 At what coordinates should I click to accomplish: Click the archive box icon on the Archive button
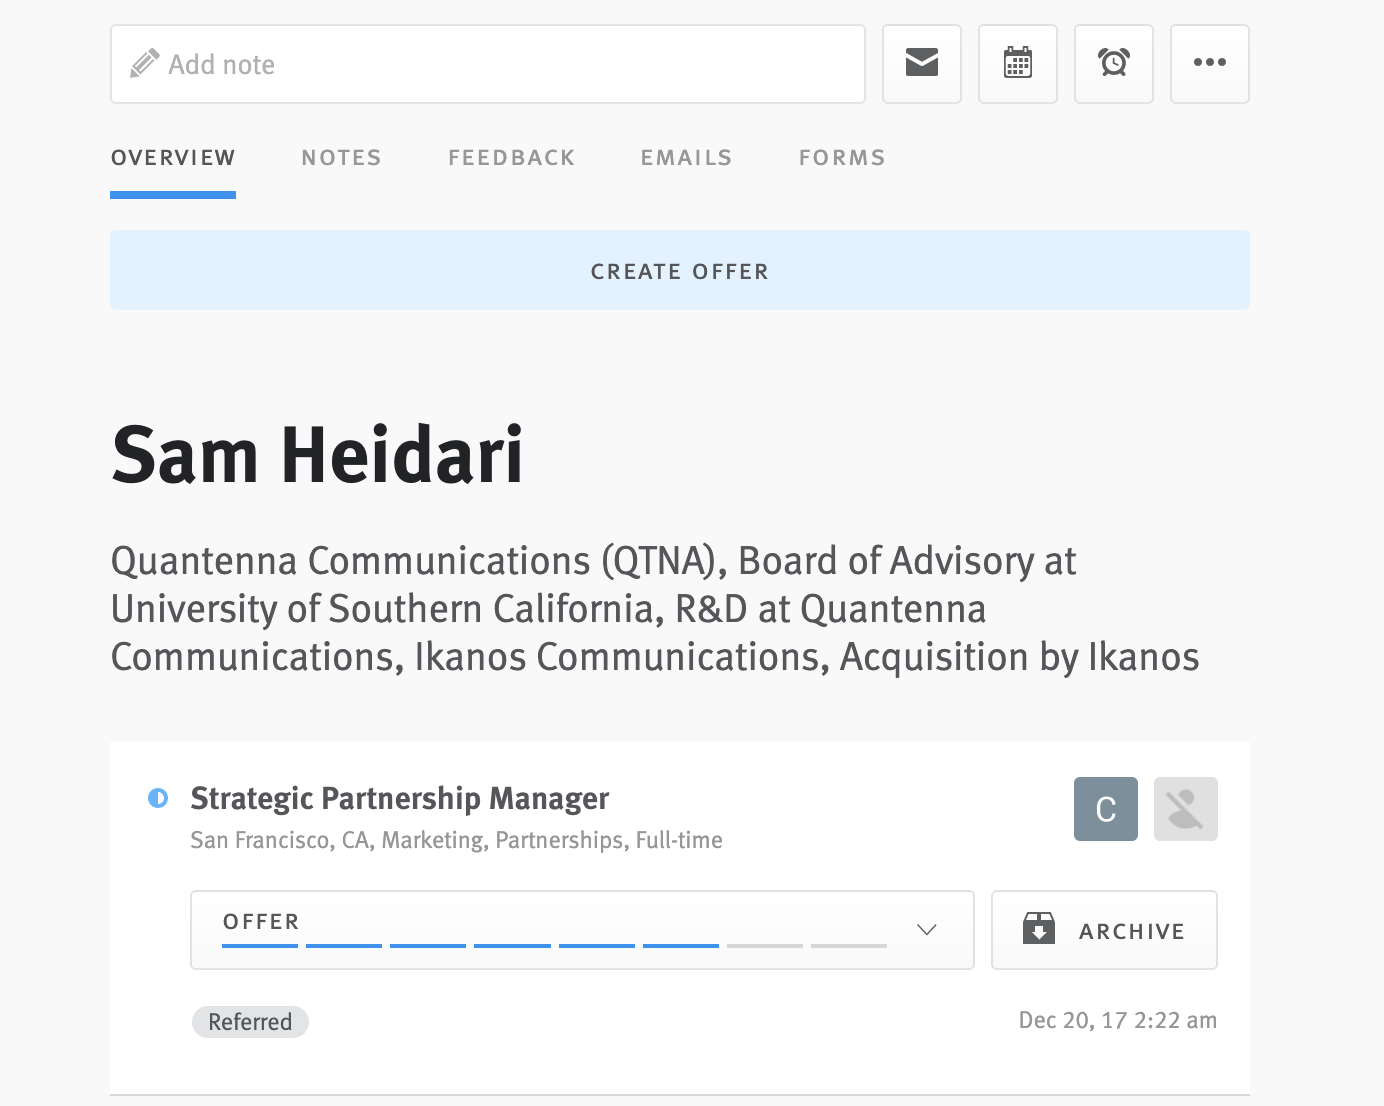click(x=1040, y=928)
